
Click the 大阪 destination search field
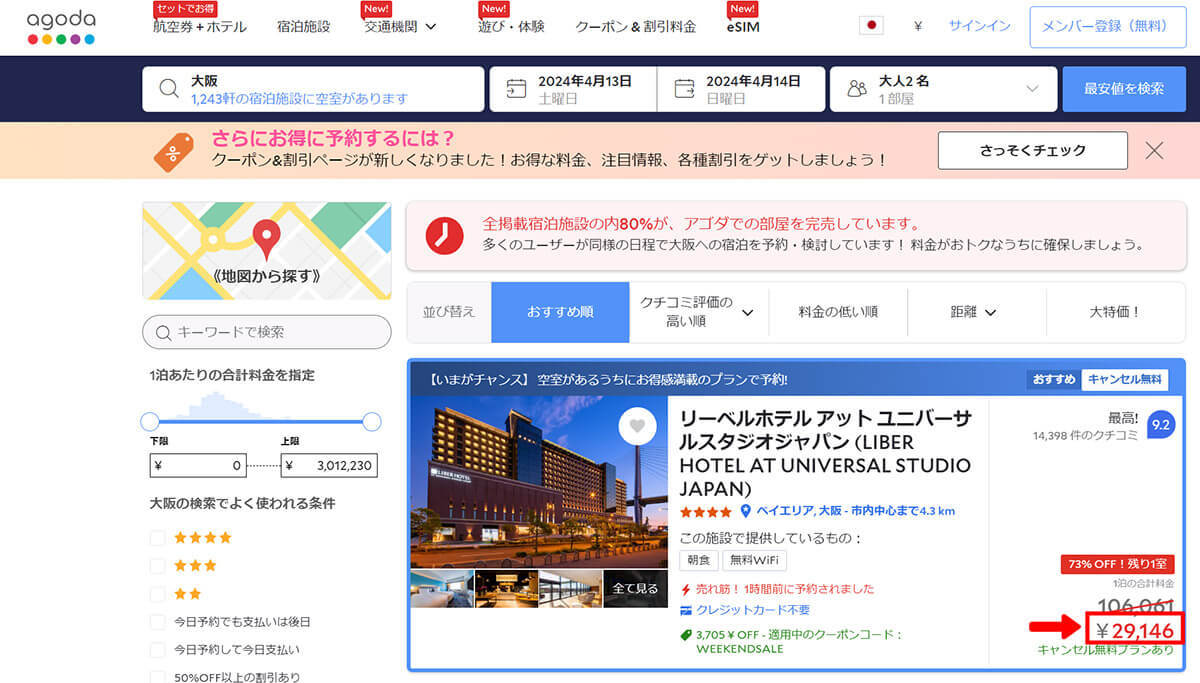313,89
